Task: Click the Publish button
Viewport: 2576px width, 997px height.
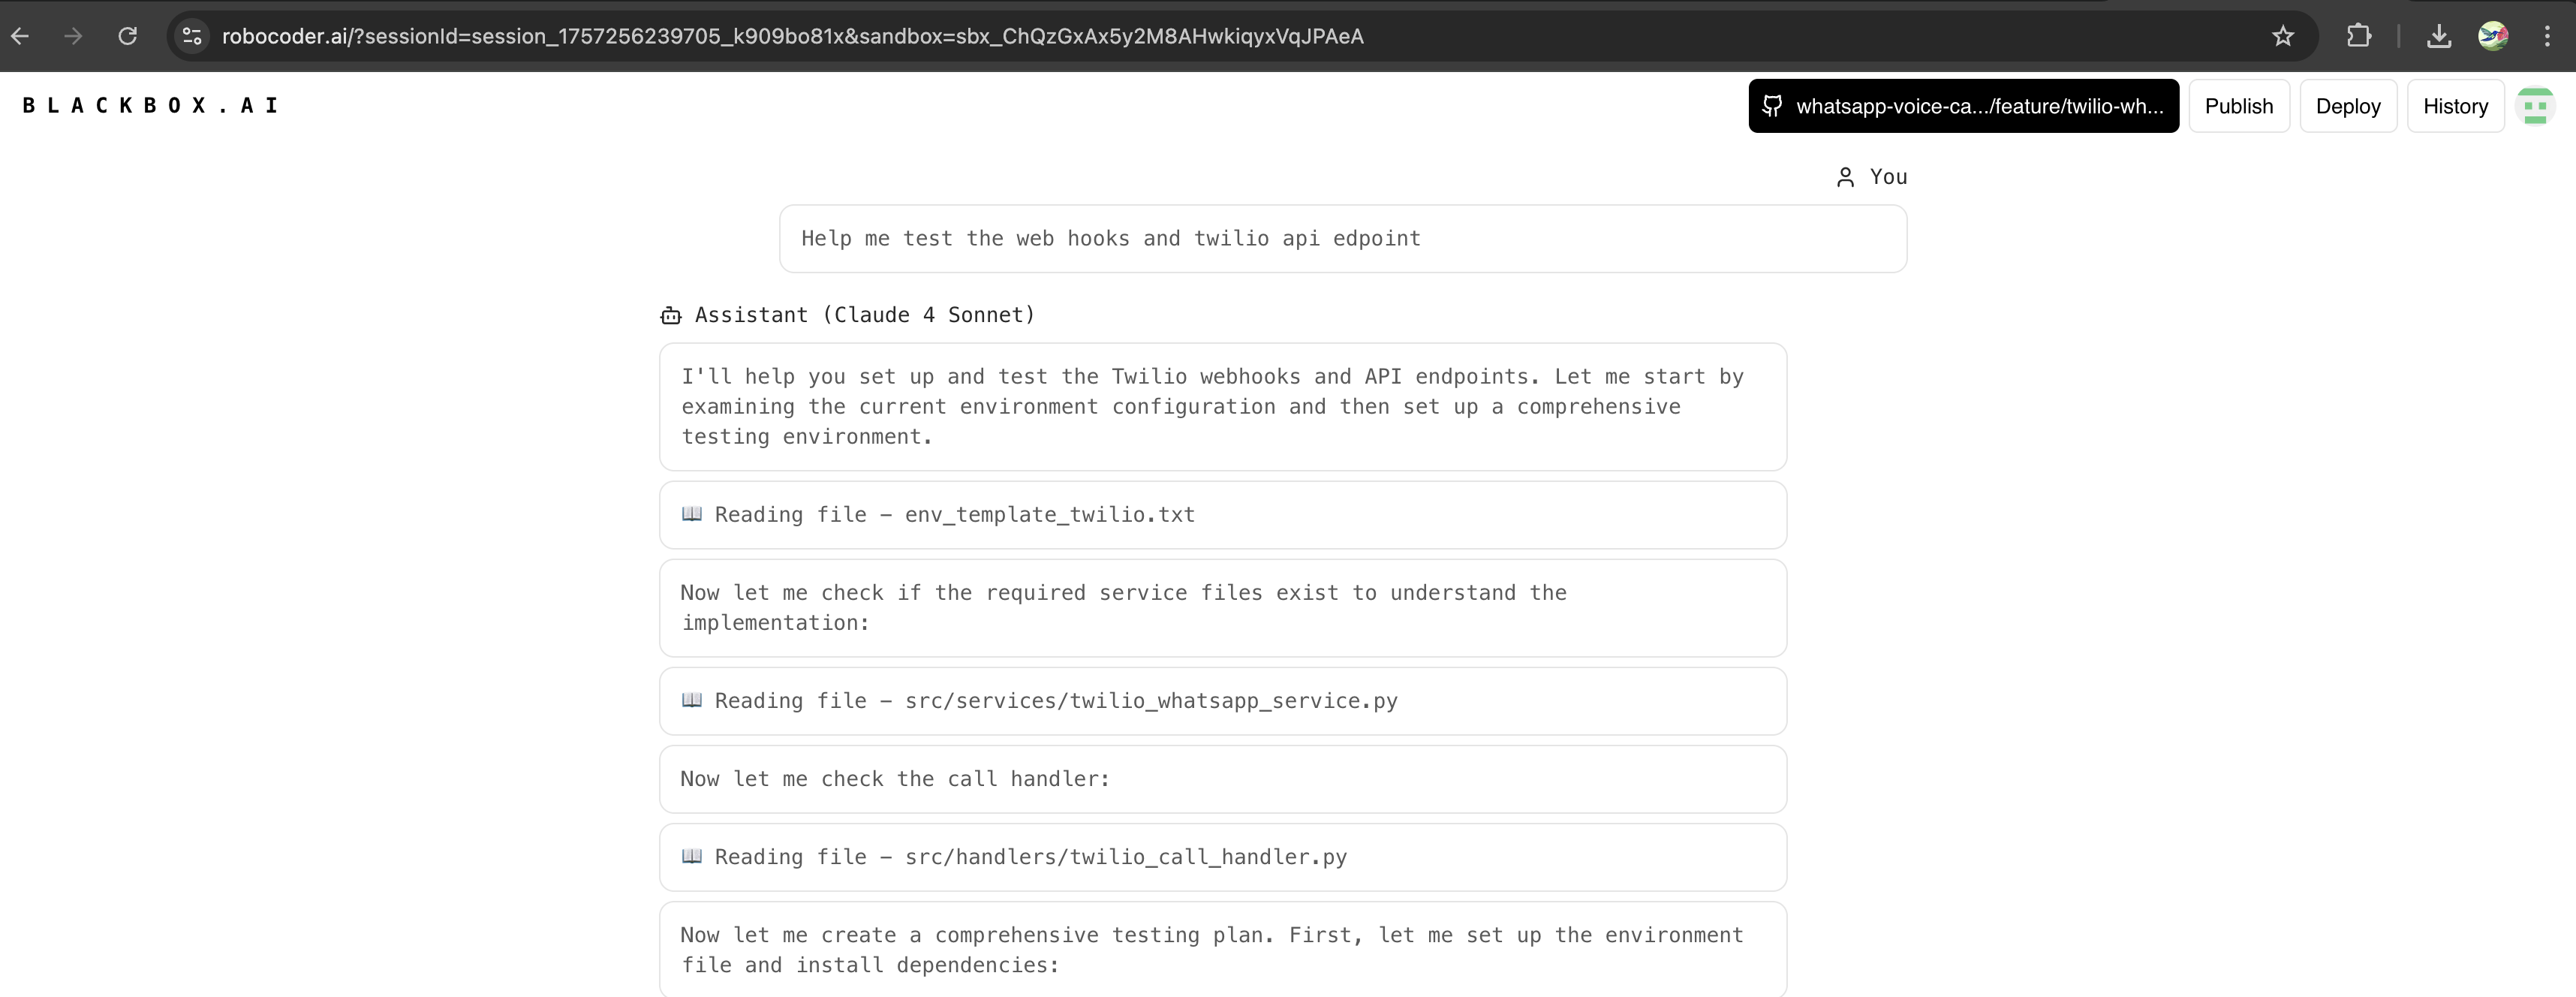Action: click(x=2238, y=106)
